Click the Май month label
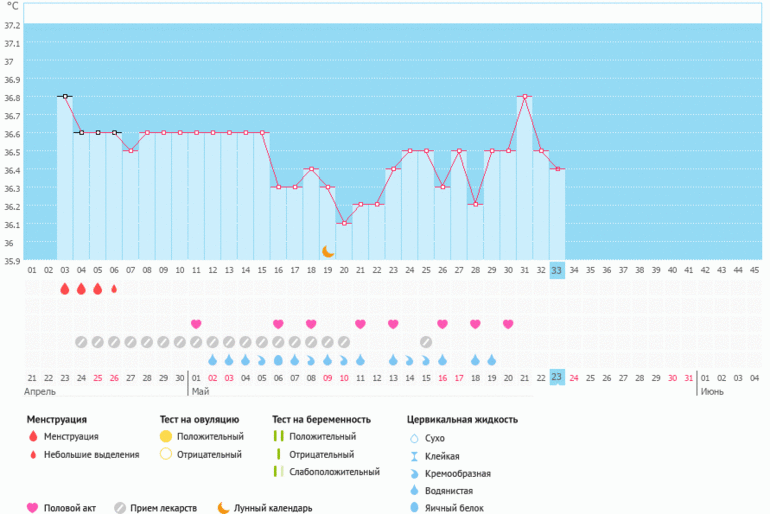770x514 pixels. [x=201, y=391]
